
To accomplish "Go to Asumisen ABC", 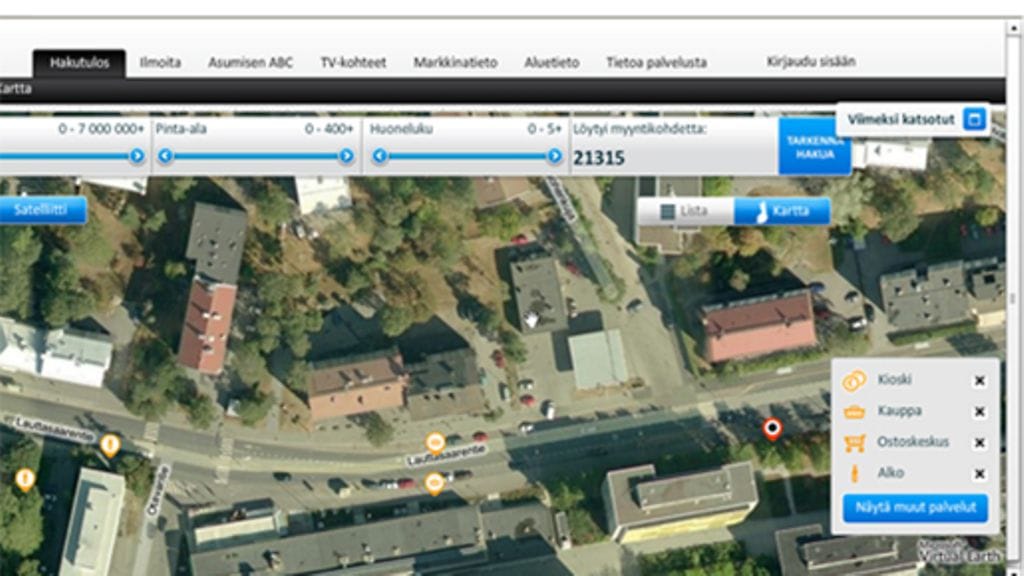I will tap(250, 63).
